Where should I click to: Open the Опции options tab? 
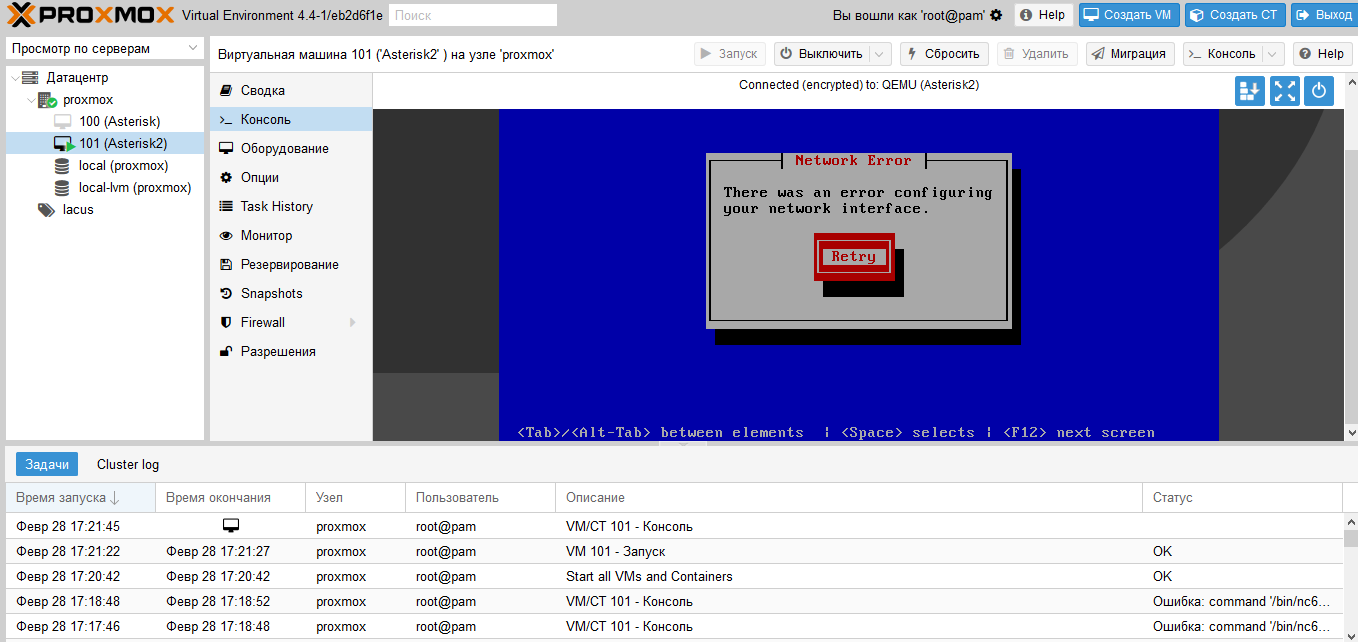pyautogui.click(x=290, y=177)
